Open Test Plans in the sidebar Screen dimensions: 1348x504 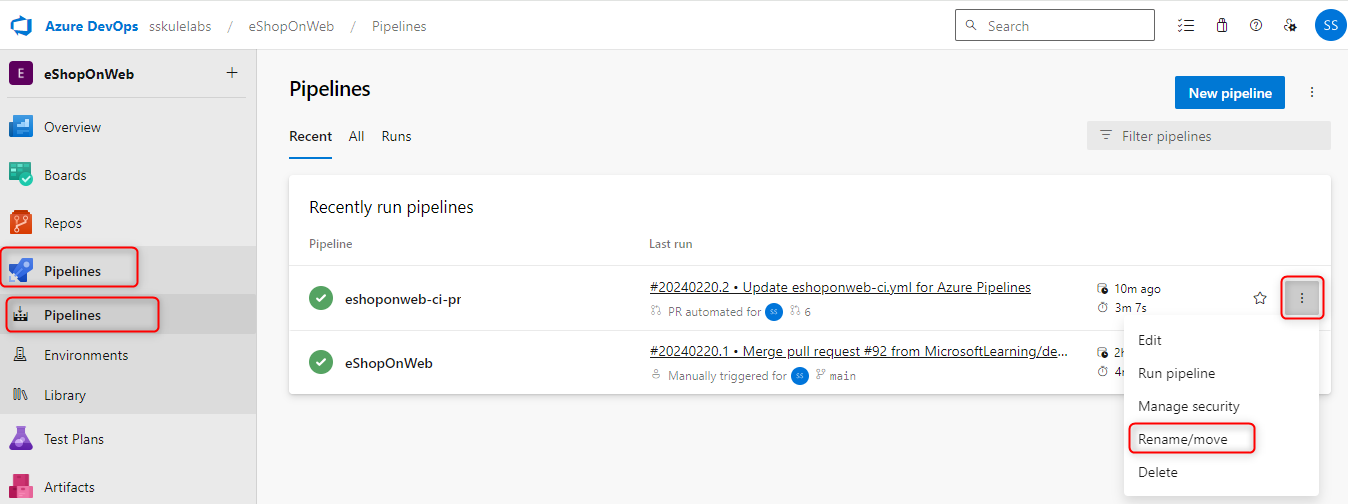pyautogui.click(x=73, y=439)
